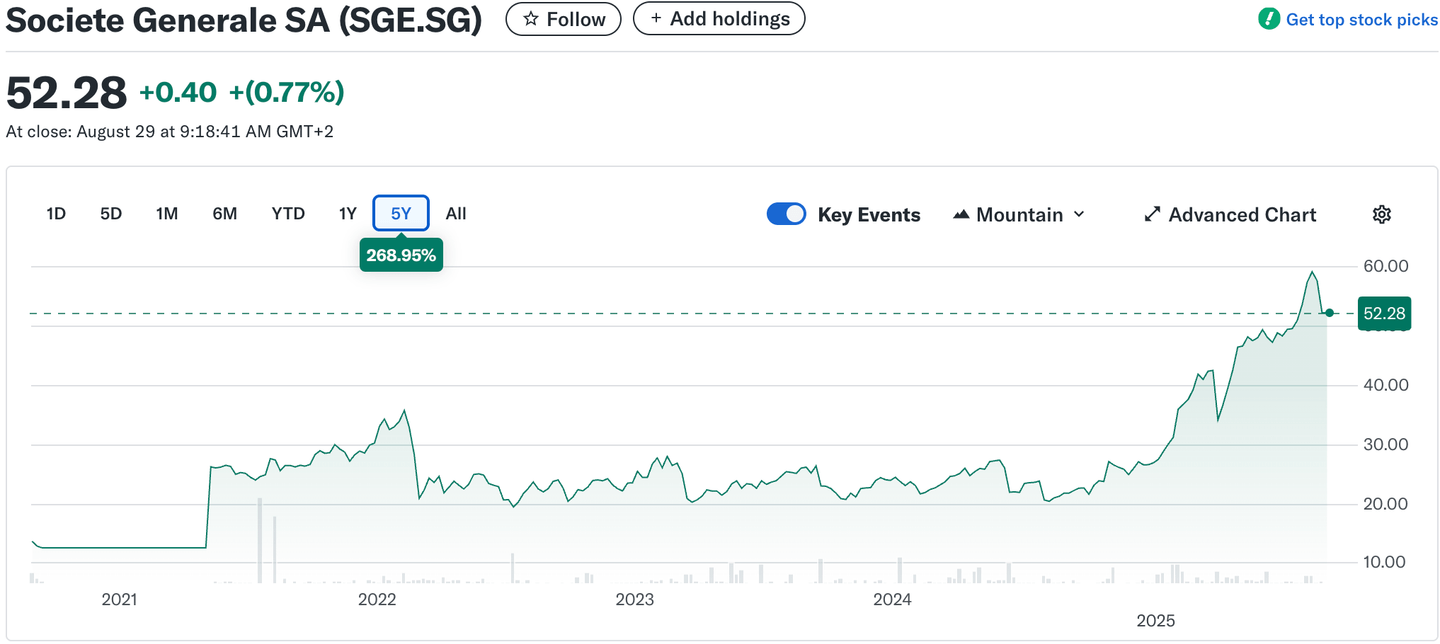Click the green top stock picks badge icon
This screenshot has height=644, width=1440.
point(1268,19)
